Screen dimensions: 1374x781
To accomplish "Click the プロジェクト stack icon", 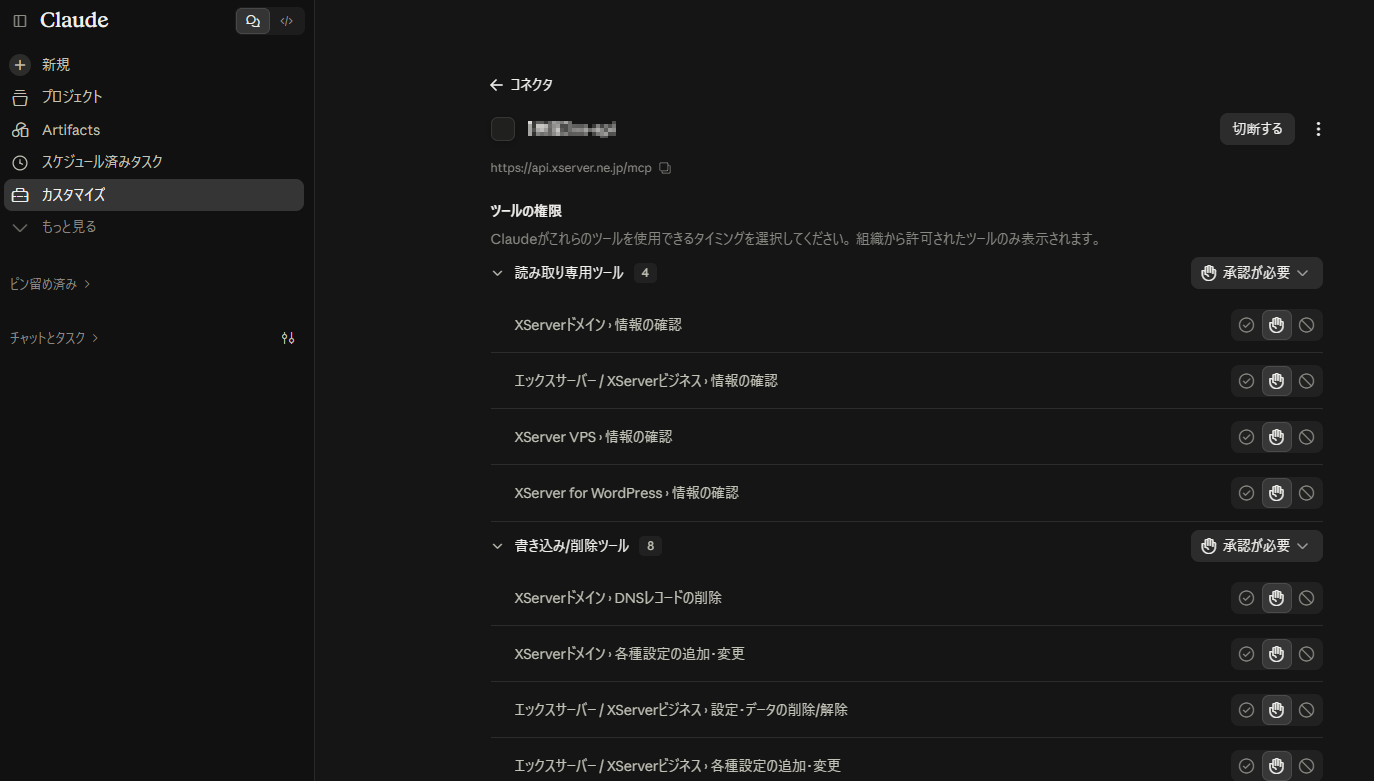I will (x=20, y=98).
